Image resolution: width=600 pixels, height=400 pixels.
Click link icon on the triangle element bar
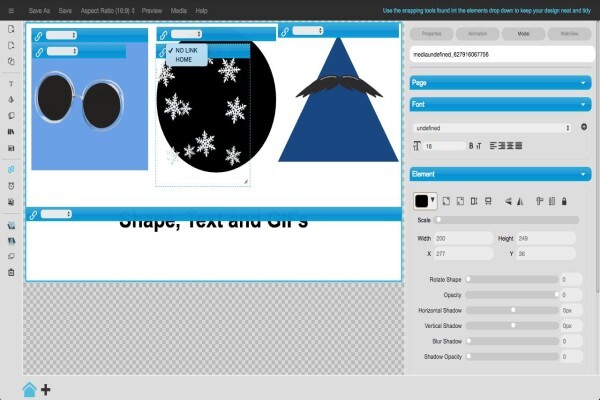(285, 32)
